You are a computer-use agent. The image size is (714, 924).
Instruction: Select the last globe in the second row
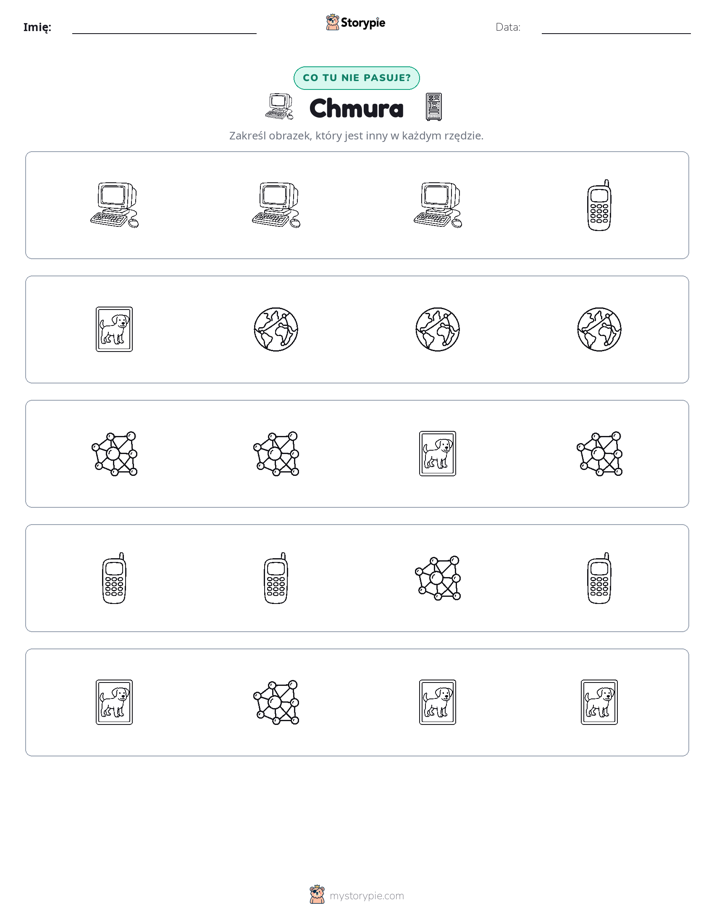[x=599, y=329]
